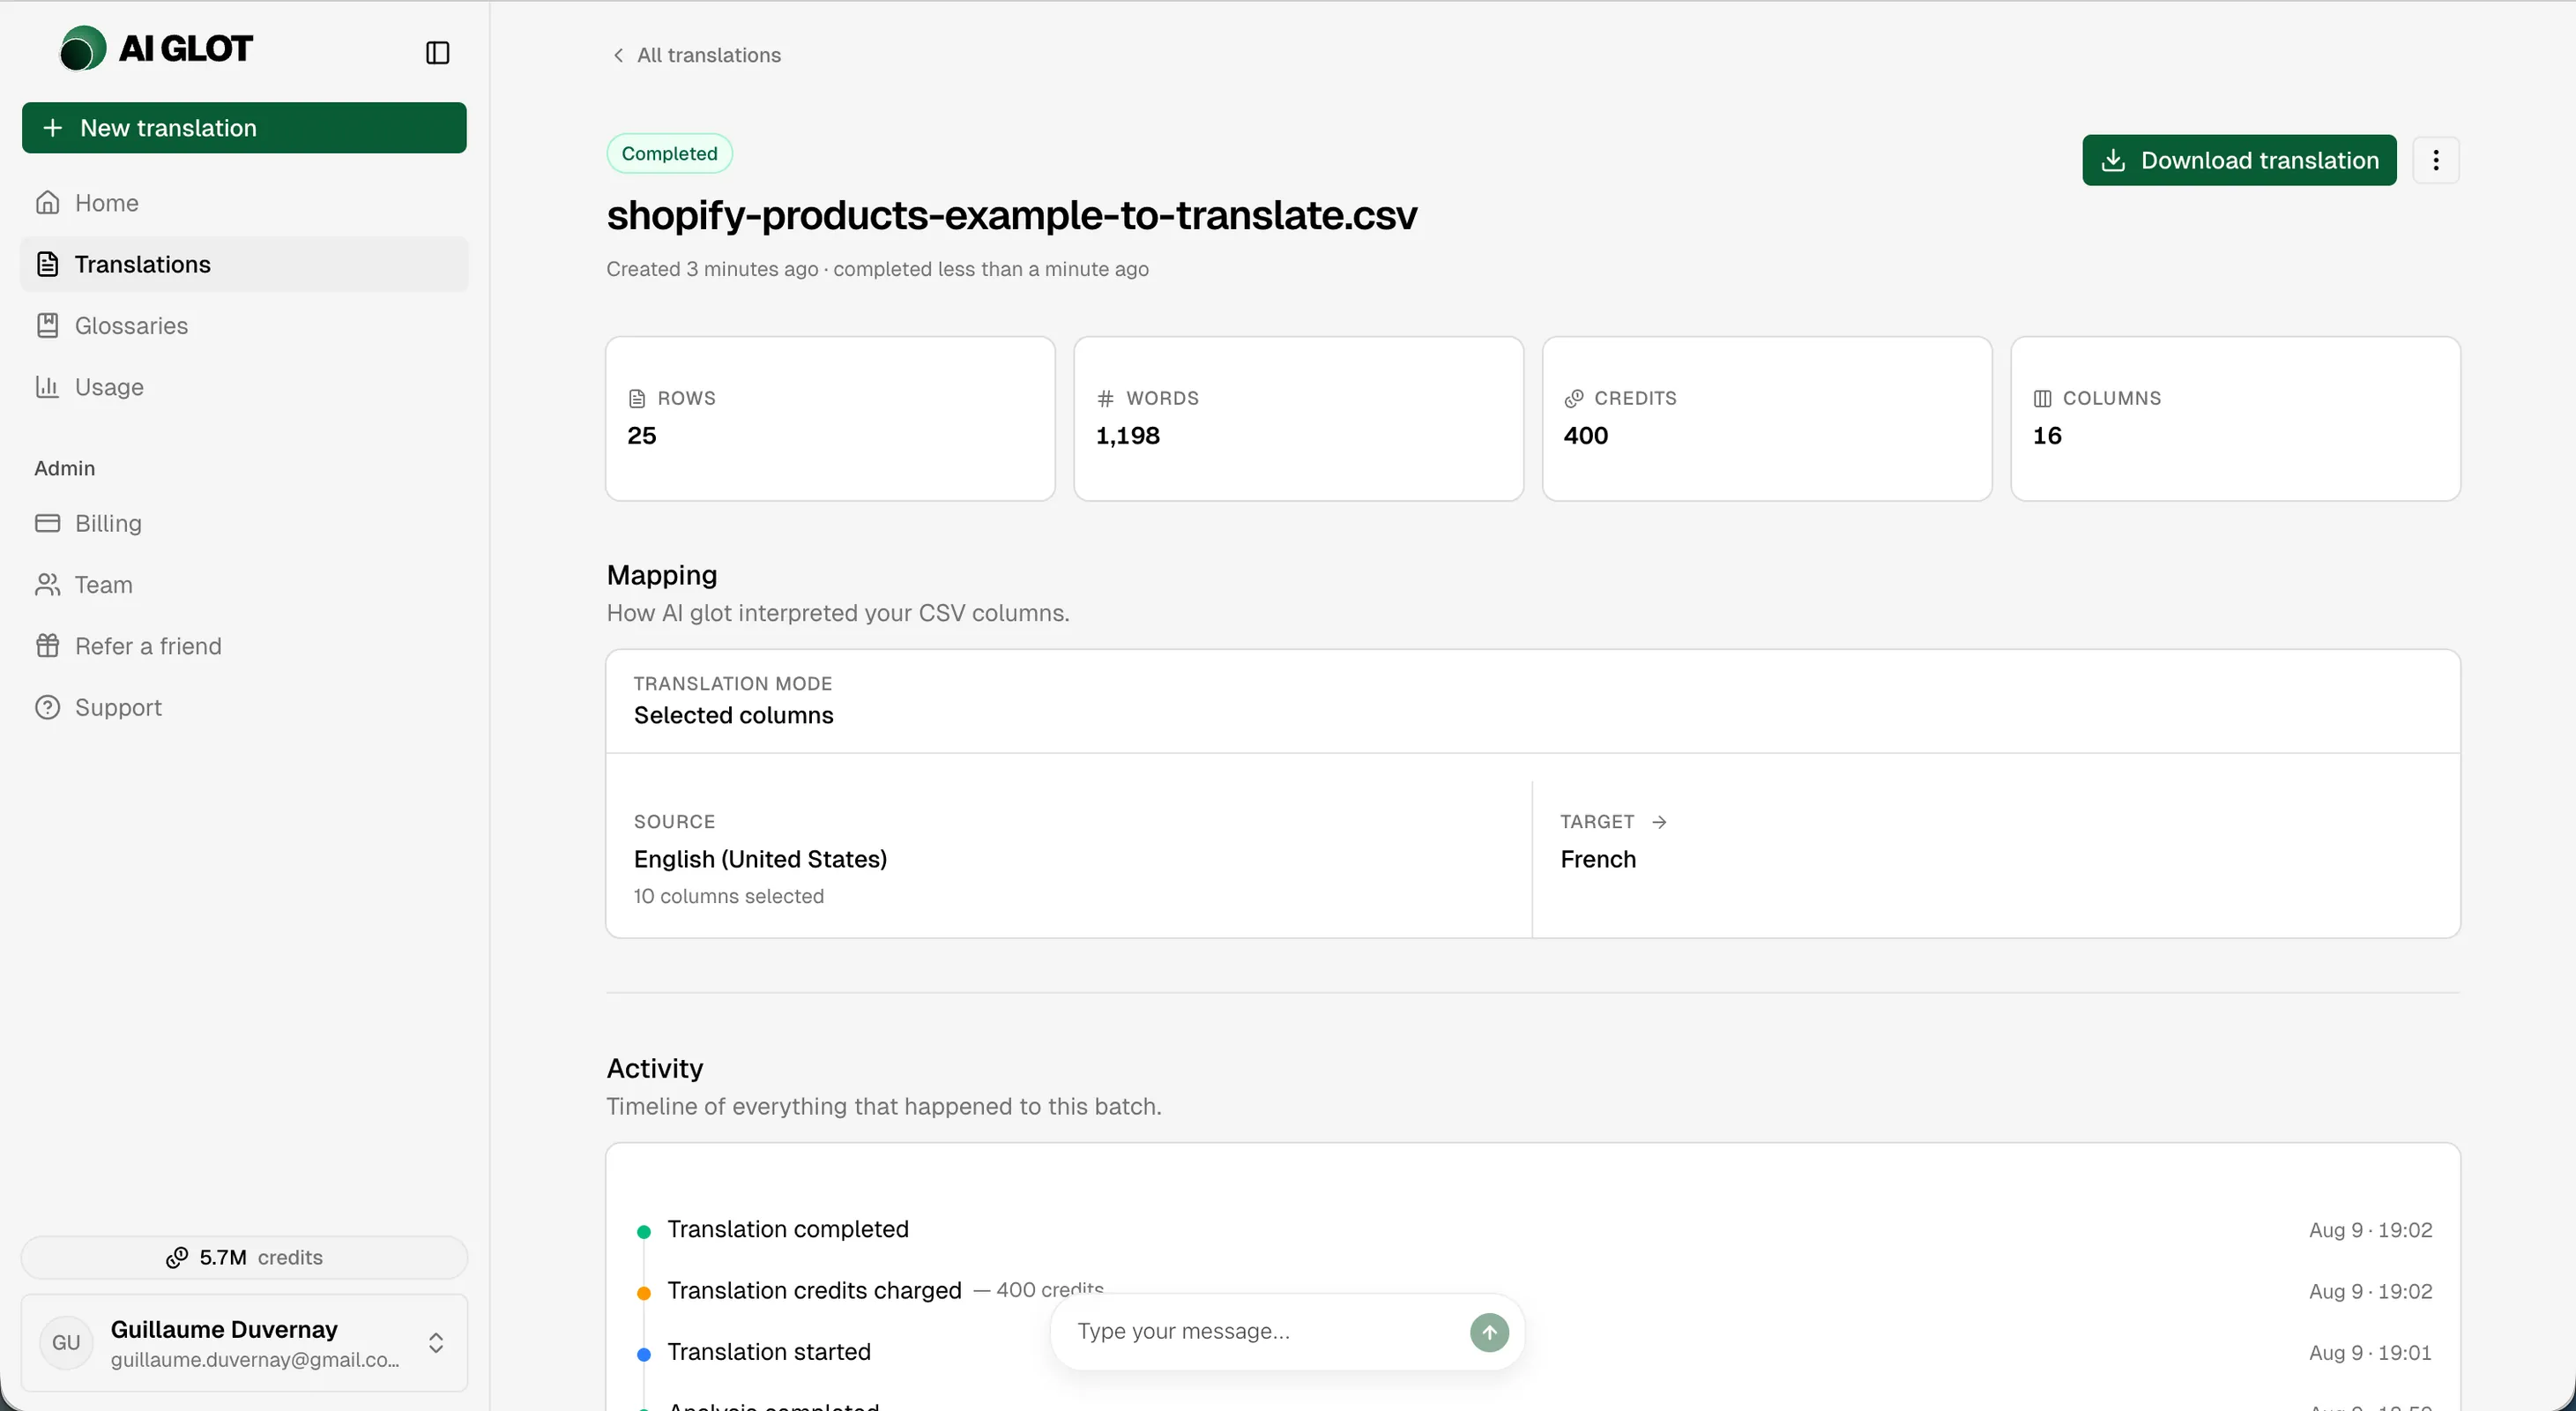Click the arrow icon next to Target
Screen dimensions: 2576x1411
(1659, 822)
